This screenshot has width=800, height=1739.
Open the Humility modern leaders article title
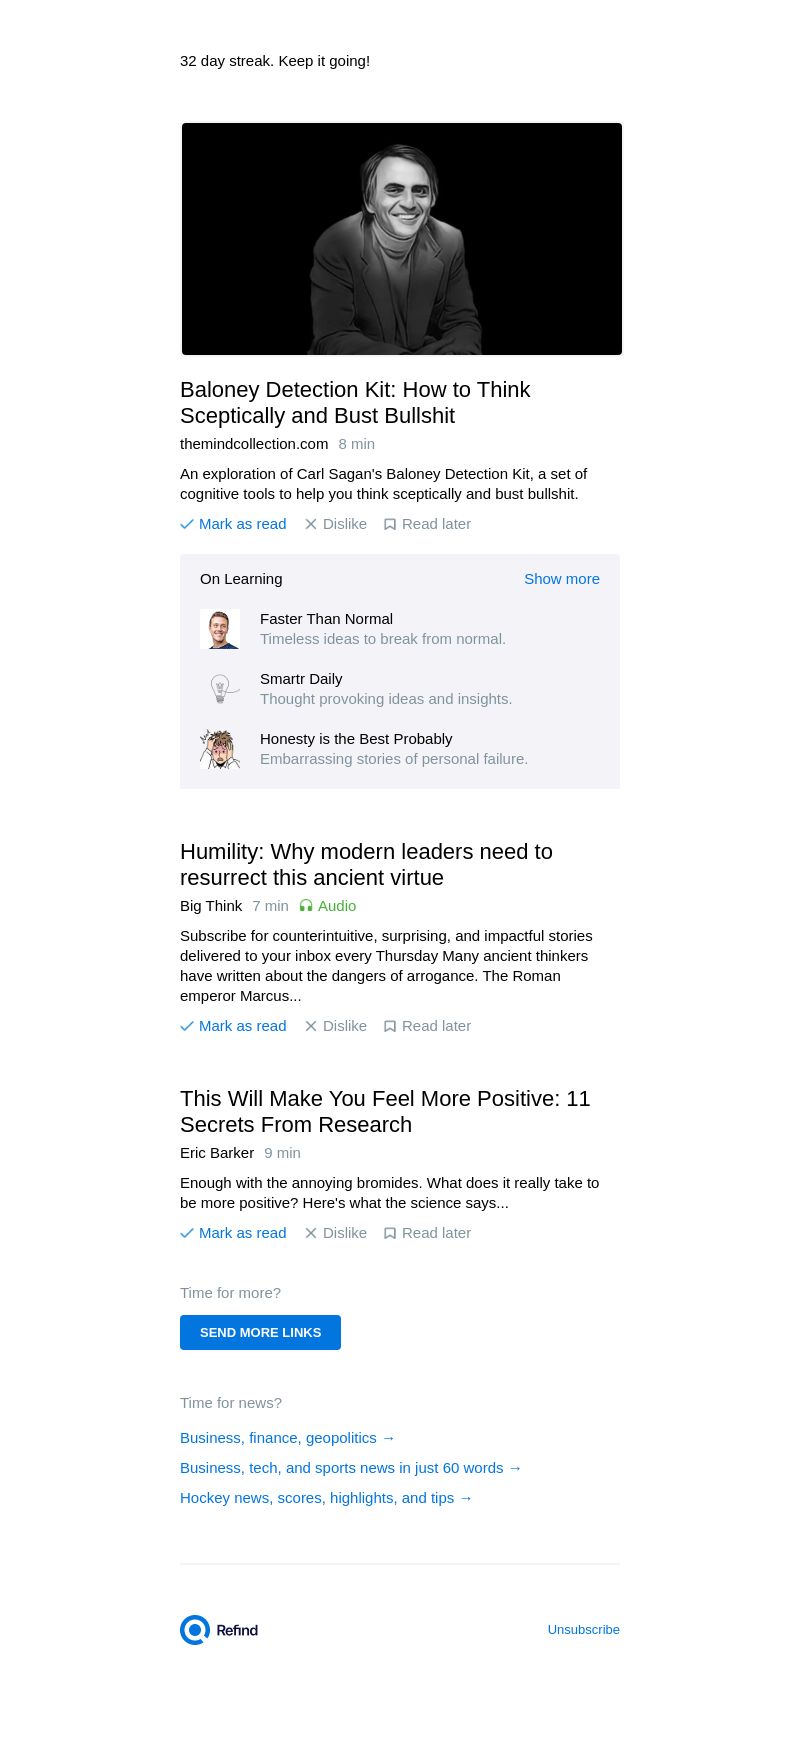[366, 864]
